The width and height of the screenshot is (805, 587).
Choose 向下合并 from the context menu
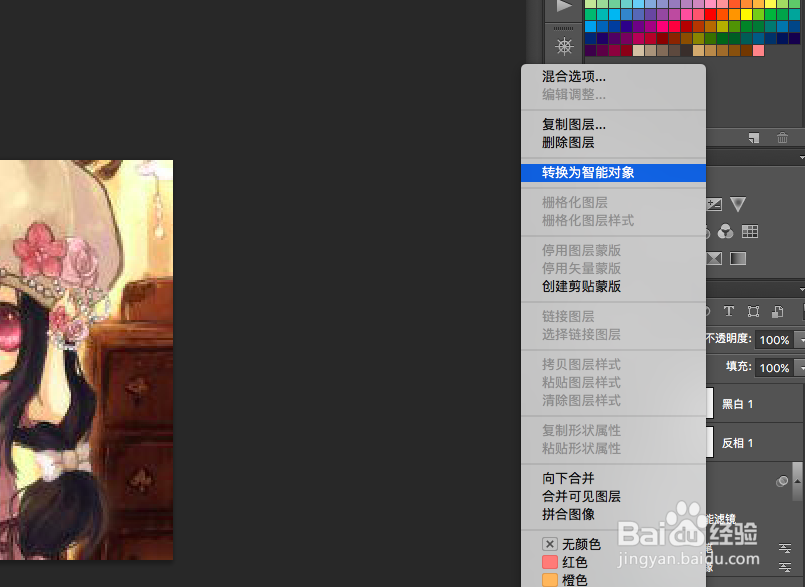click(614, 478)
